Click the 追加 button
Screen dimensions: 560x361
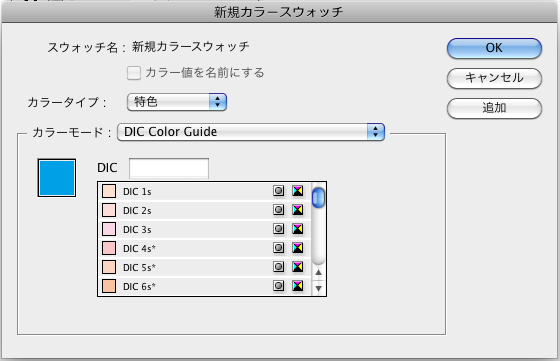click(x=494, y=108)
